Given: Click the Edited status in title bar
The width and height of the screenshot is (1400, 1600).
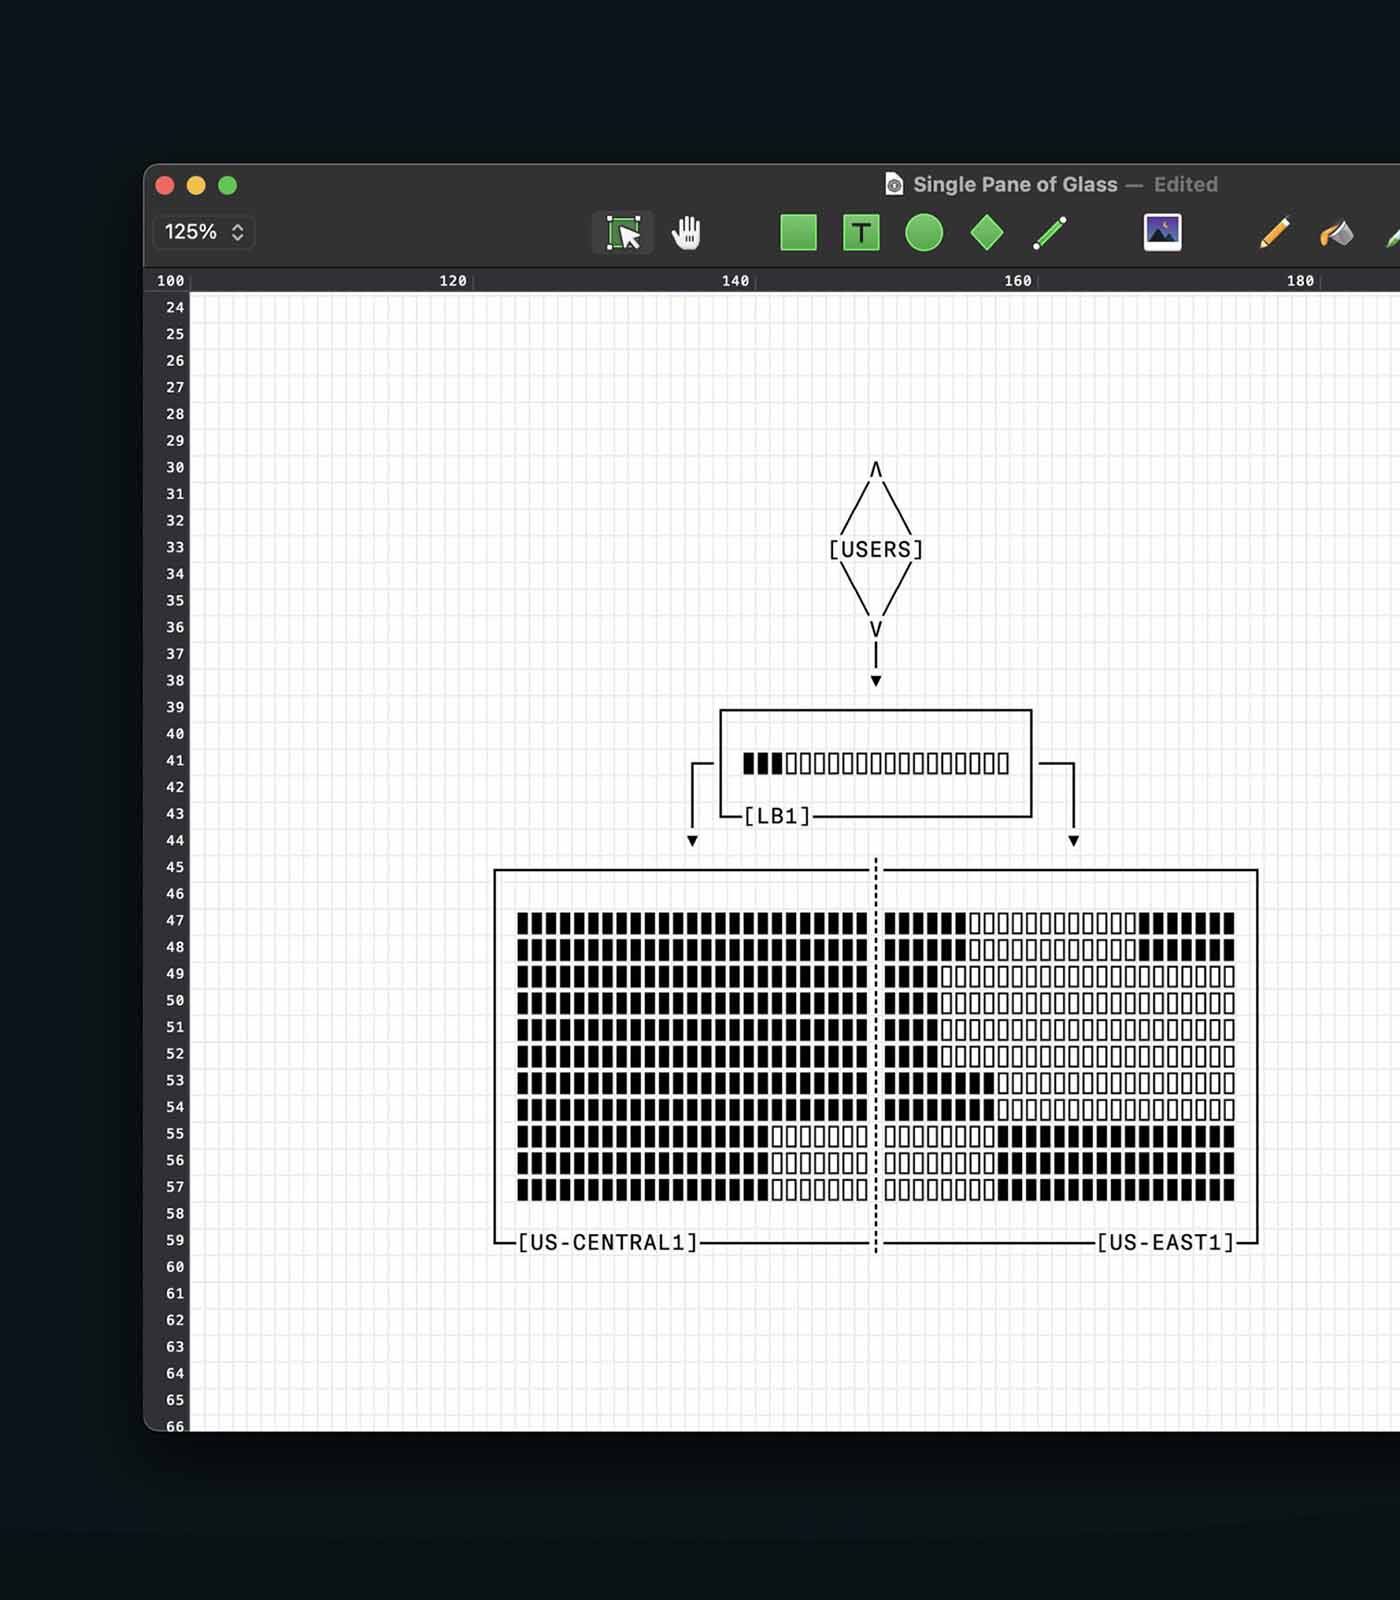Looking at the screenshot, I should pos(1186,184).
